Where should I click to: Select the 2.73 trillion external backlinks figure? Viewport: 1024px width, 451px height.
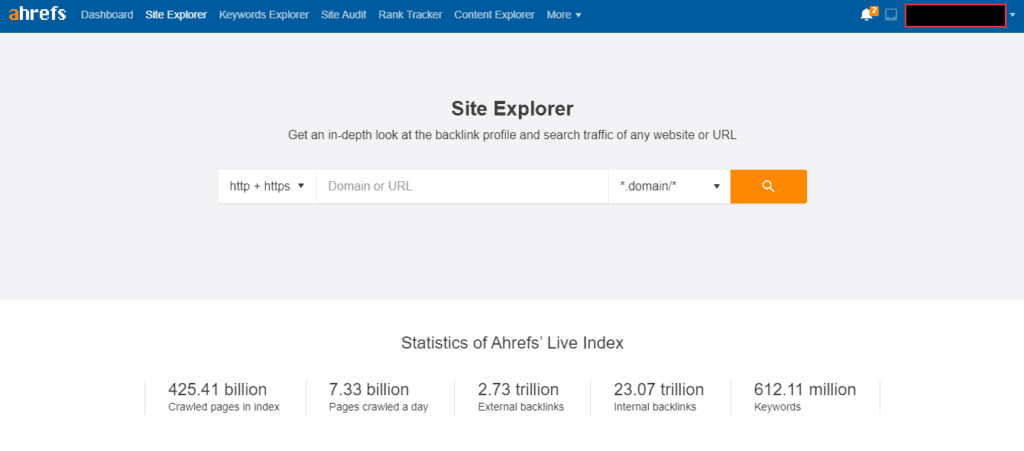[518, 390]
